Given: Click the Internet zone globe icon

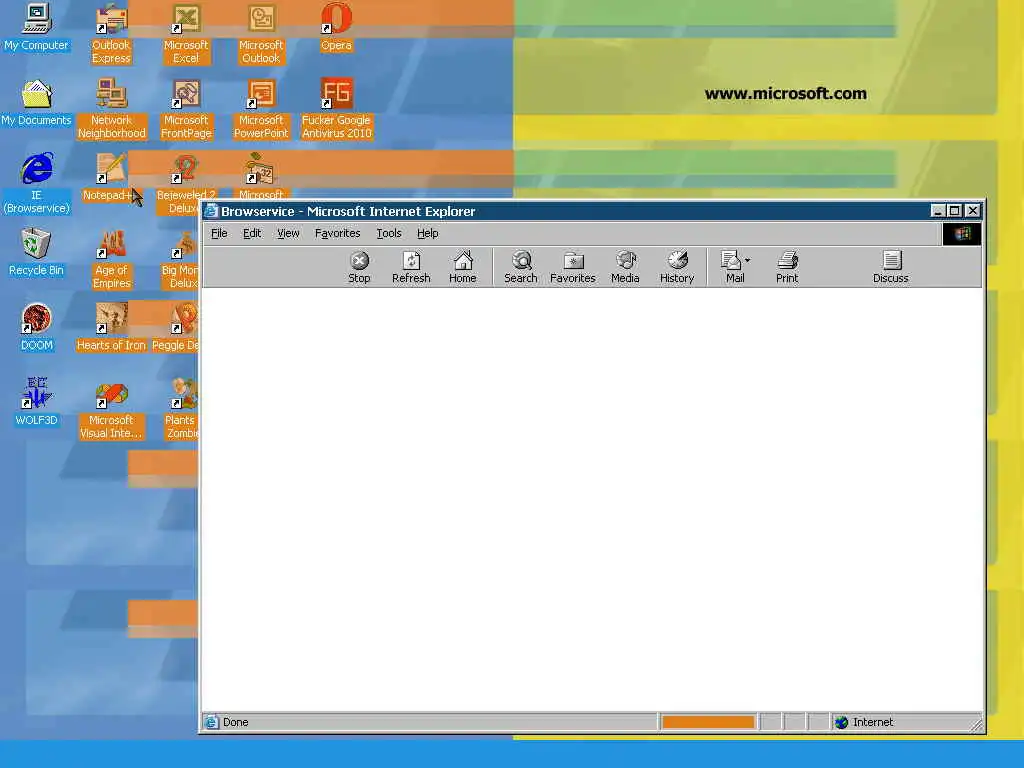Looking at the screenshot, I should (x=842, y=722).
